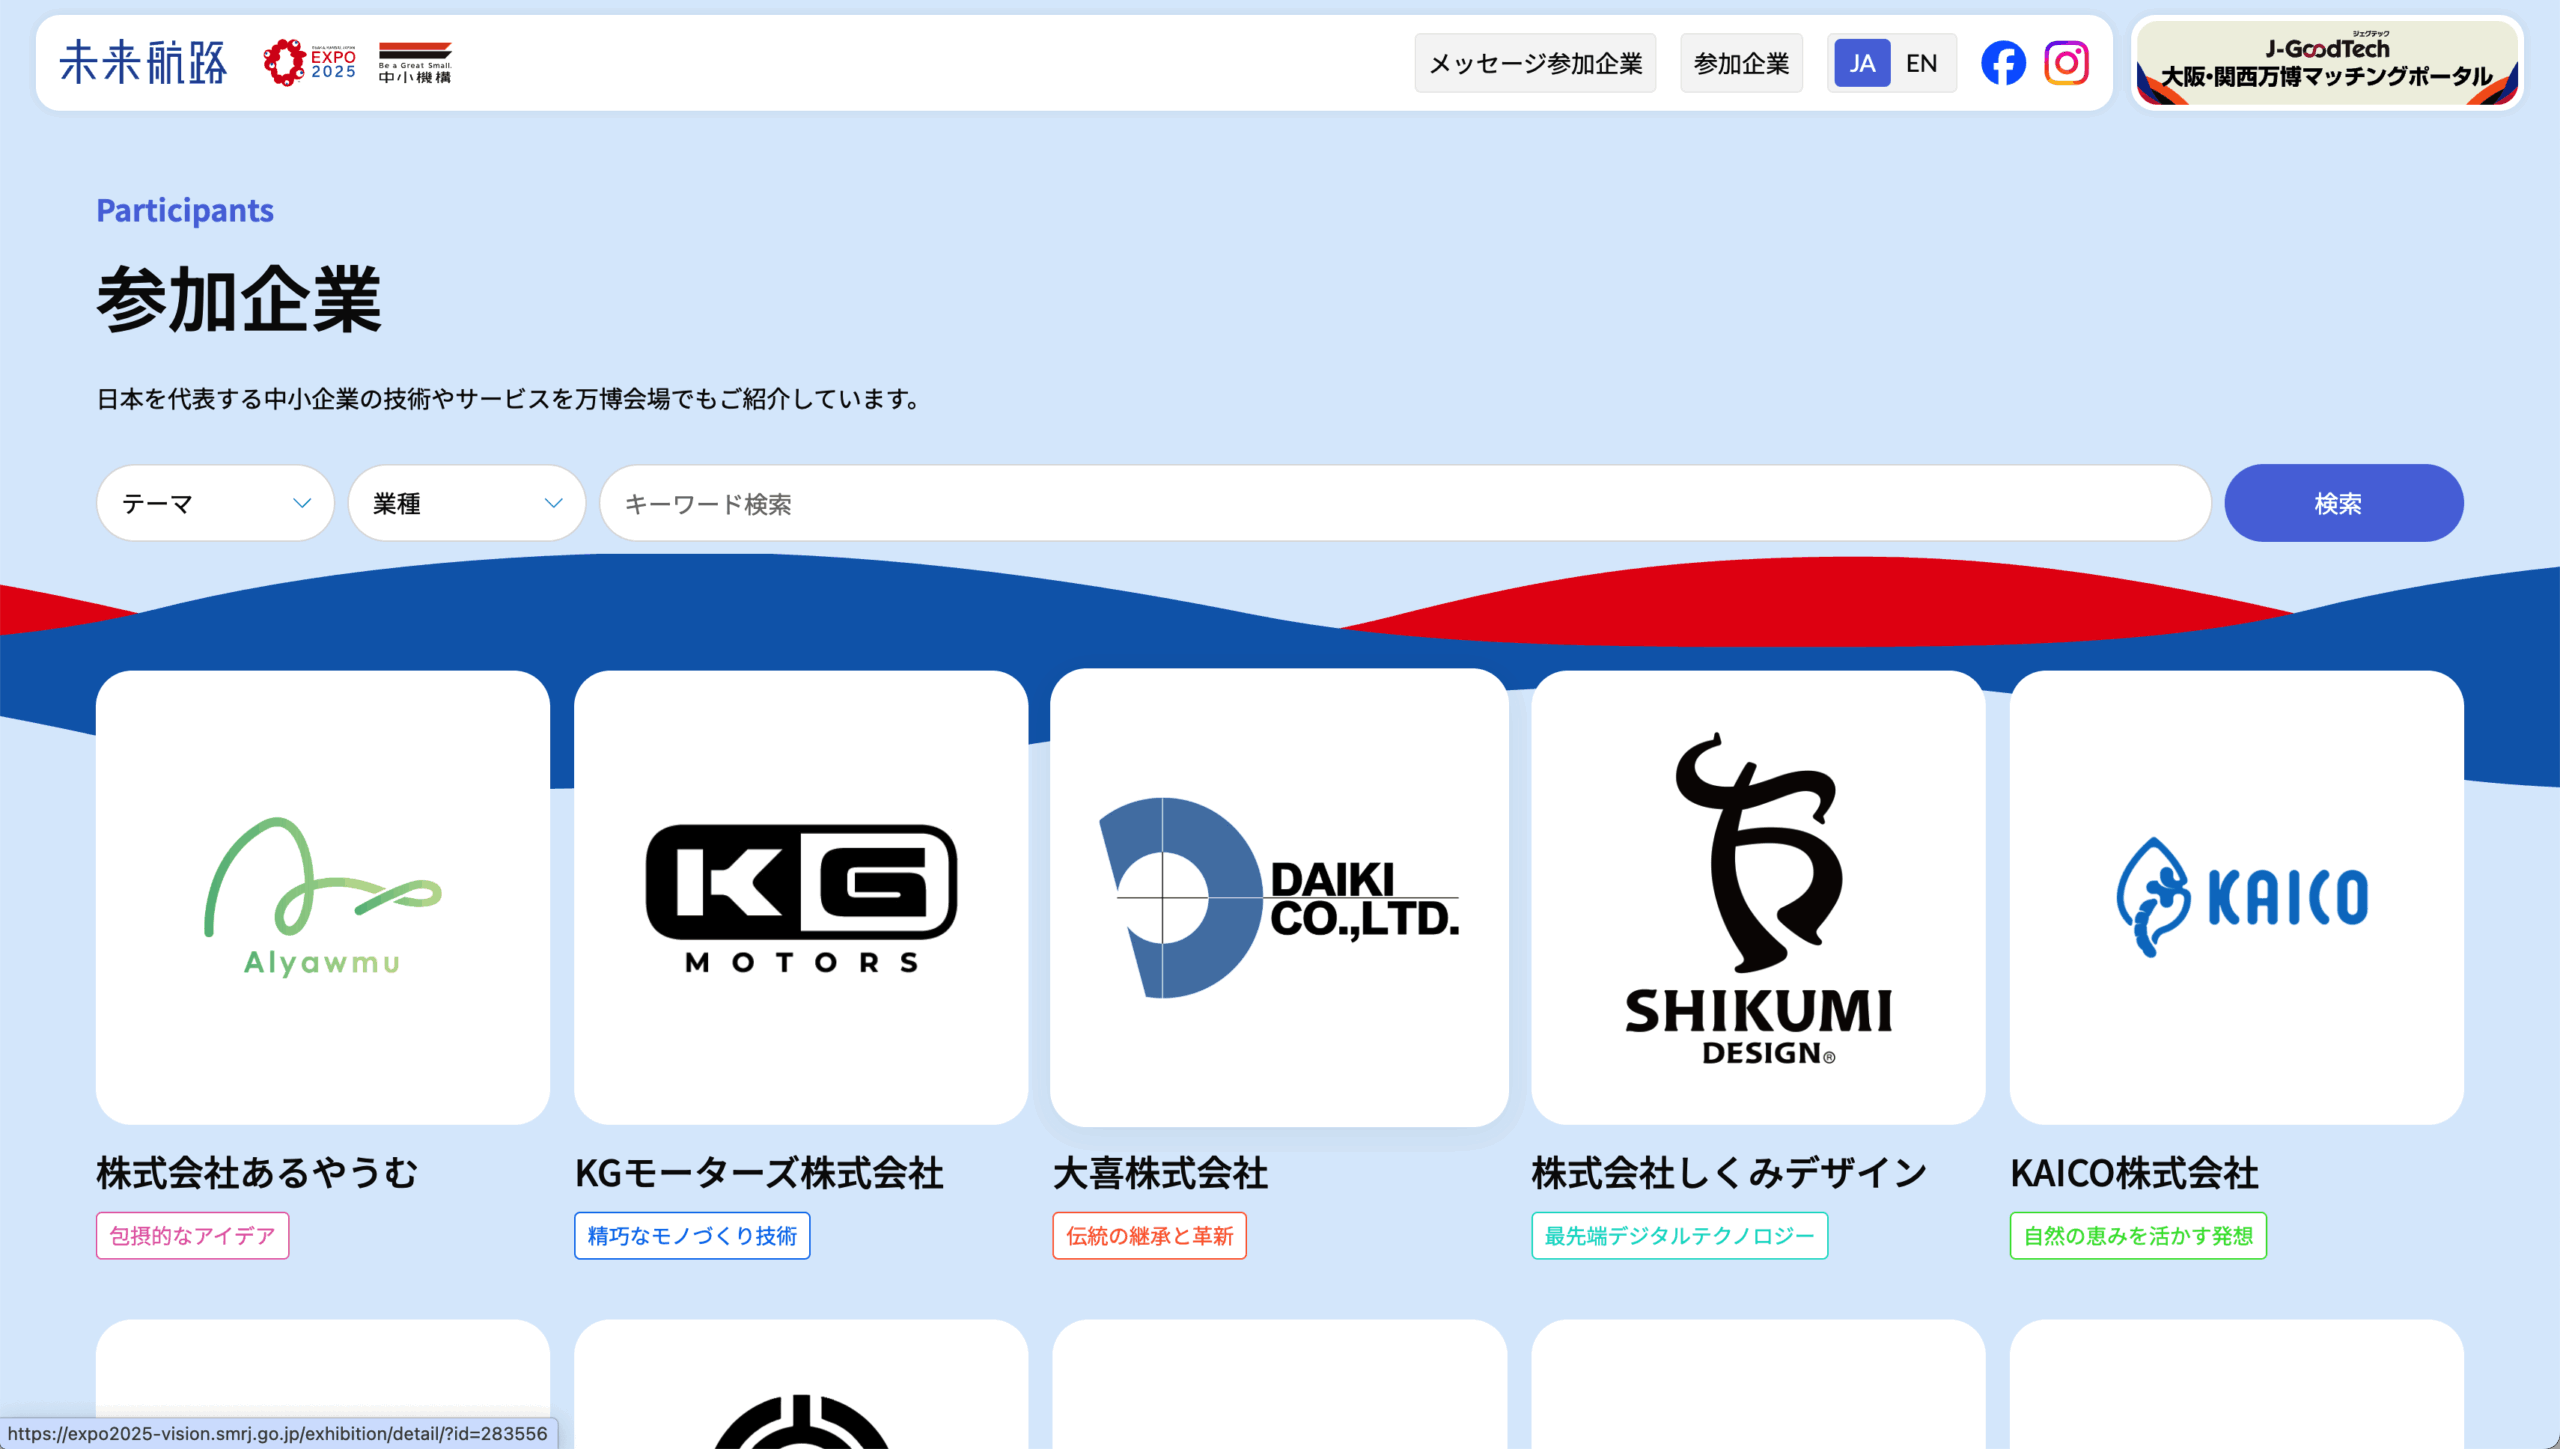The height and width of the screenshot is (1449, 2560).
Task: Open the J-GoodTech matching portal banner
Action: 2326,63
